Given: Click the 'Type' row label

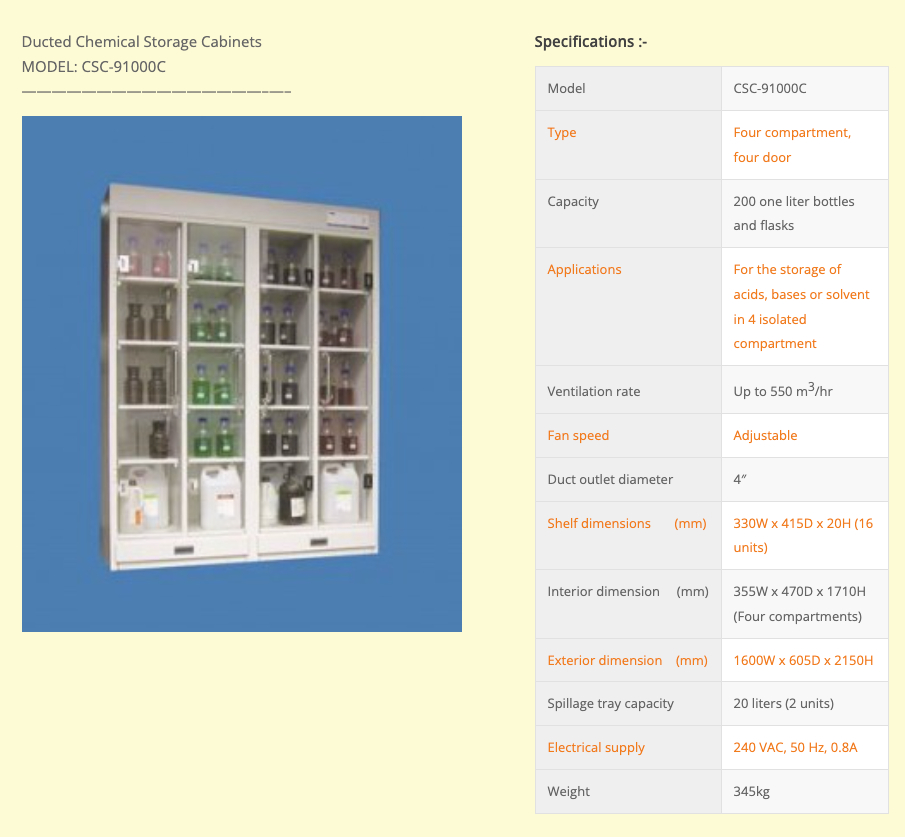Looking at the screenshot, I should (x=562, y=133).
